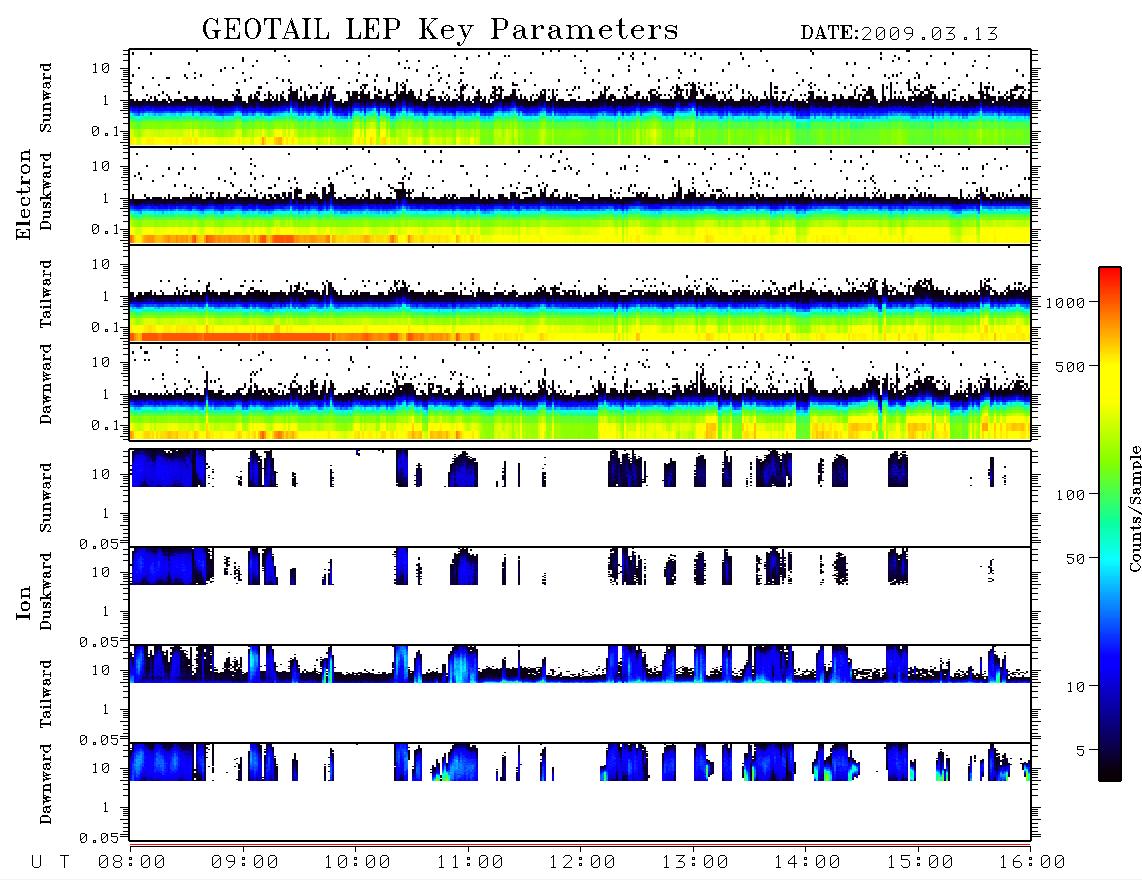The width and height of the screenshot is (1142, 880).
Task: Click the "0.1" tick of the Electron Dawnward panel
Action: coord(105,425)
